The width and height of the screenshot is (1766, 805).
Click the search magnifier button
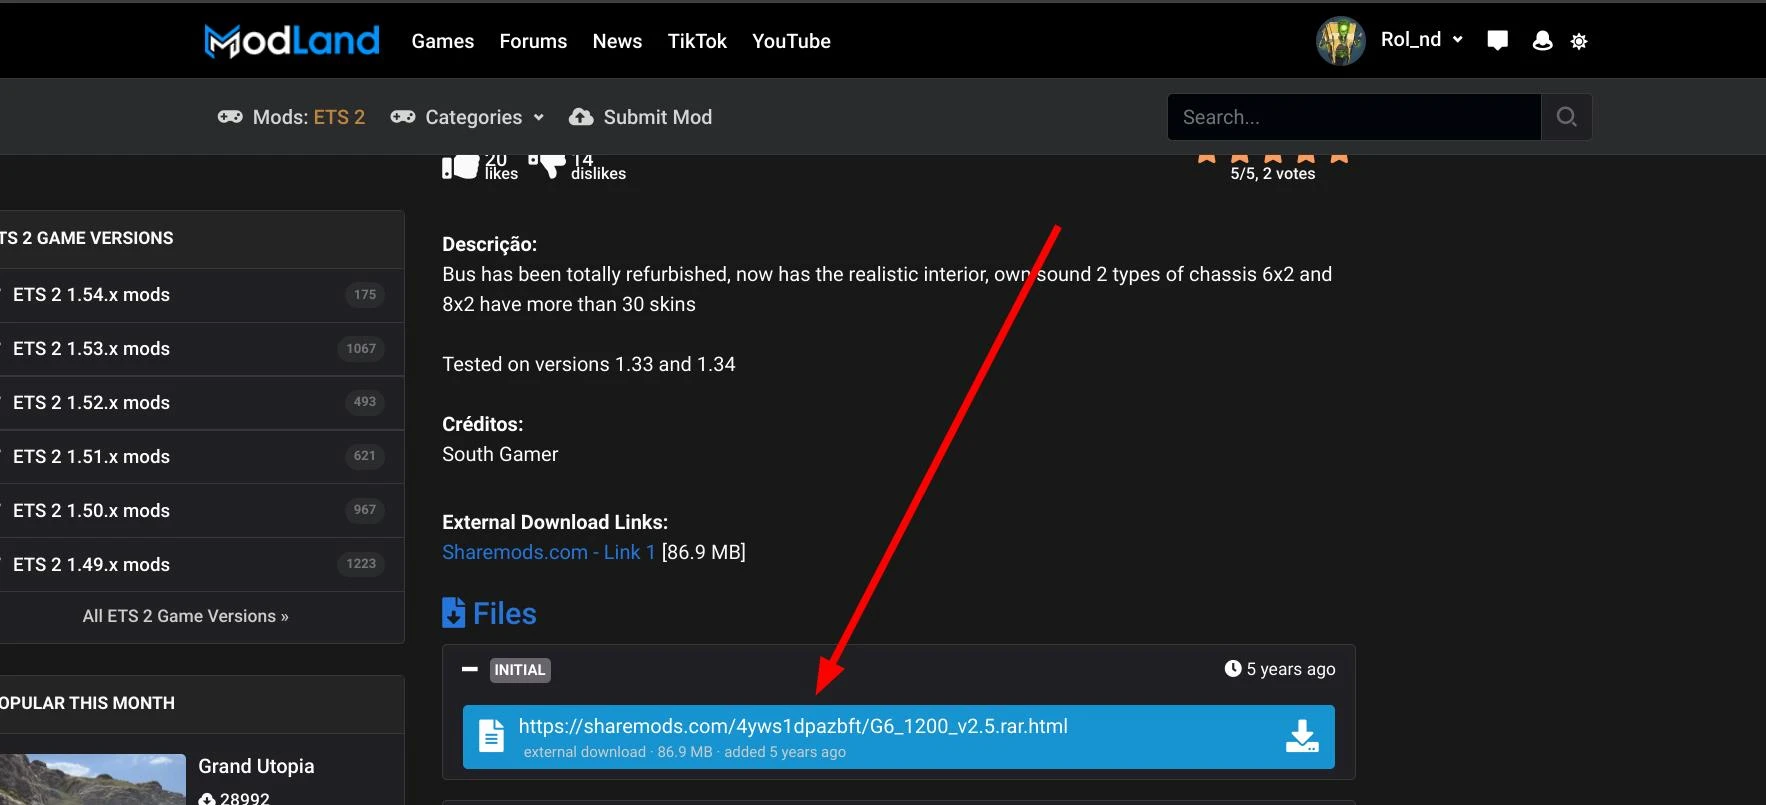point(1567,117)
